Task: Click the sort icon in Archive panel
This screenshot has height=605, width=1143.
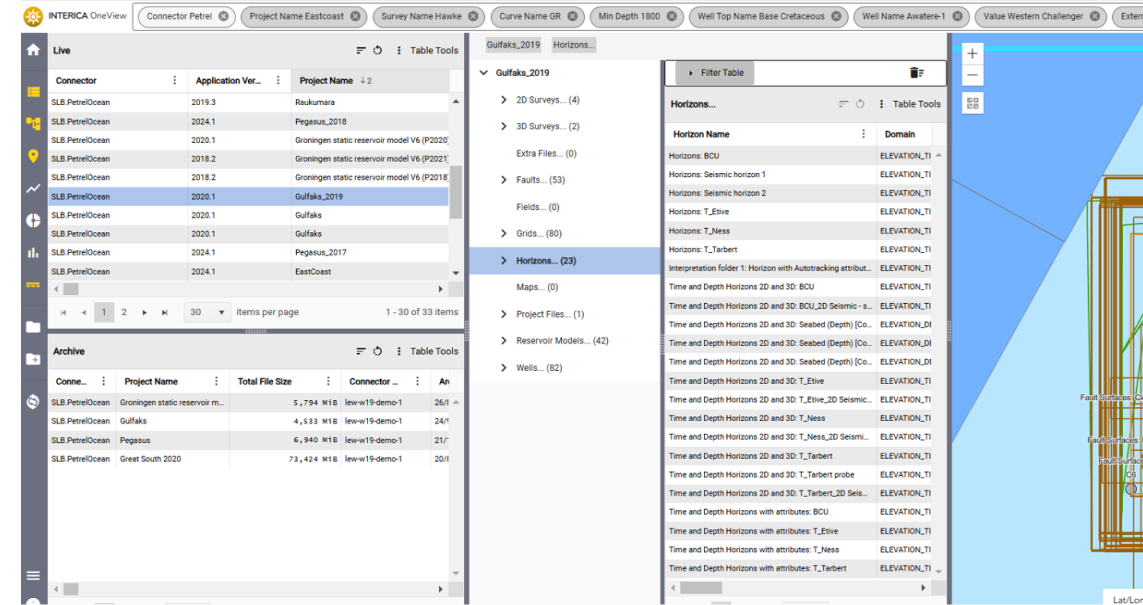Action: point(361,352)
